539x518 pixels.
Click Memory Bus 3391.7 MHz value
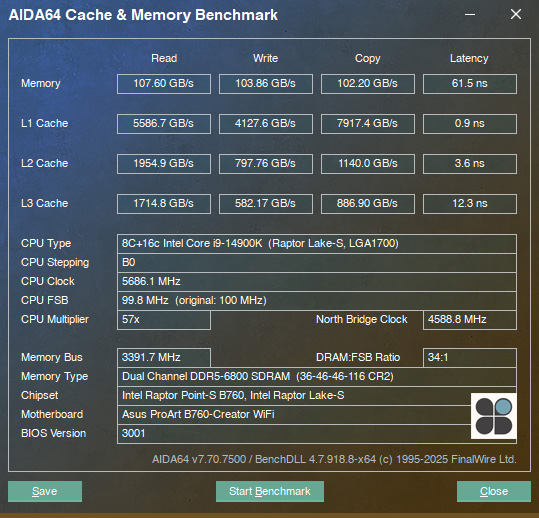point(164,358)
